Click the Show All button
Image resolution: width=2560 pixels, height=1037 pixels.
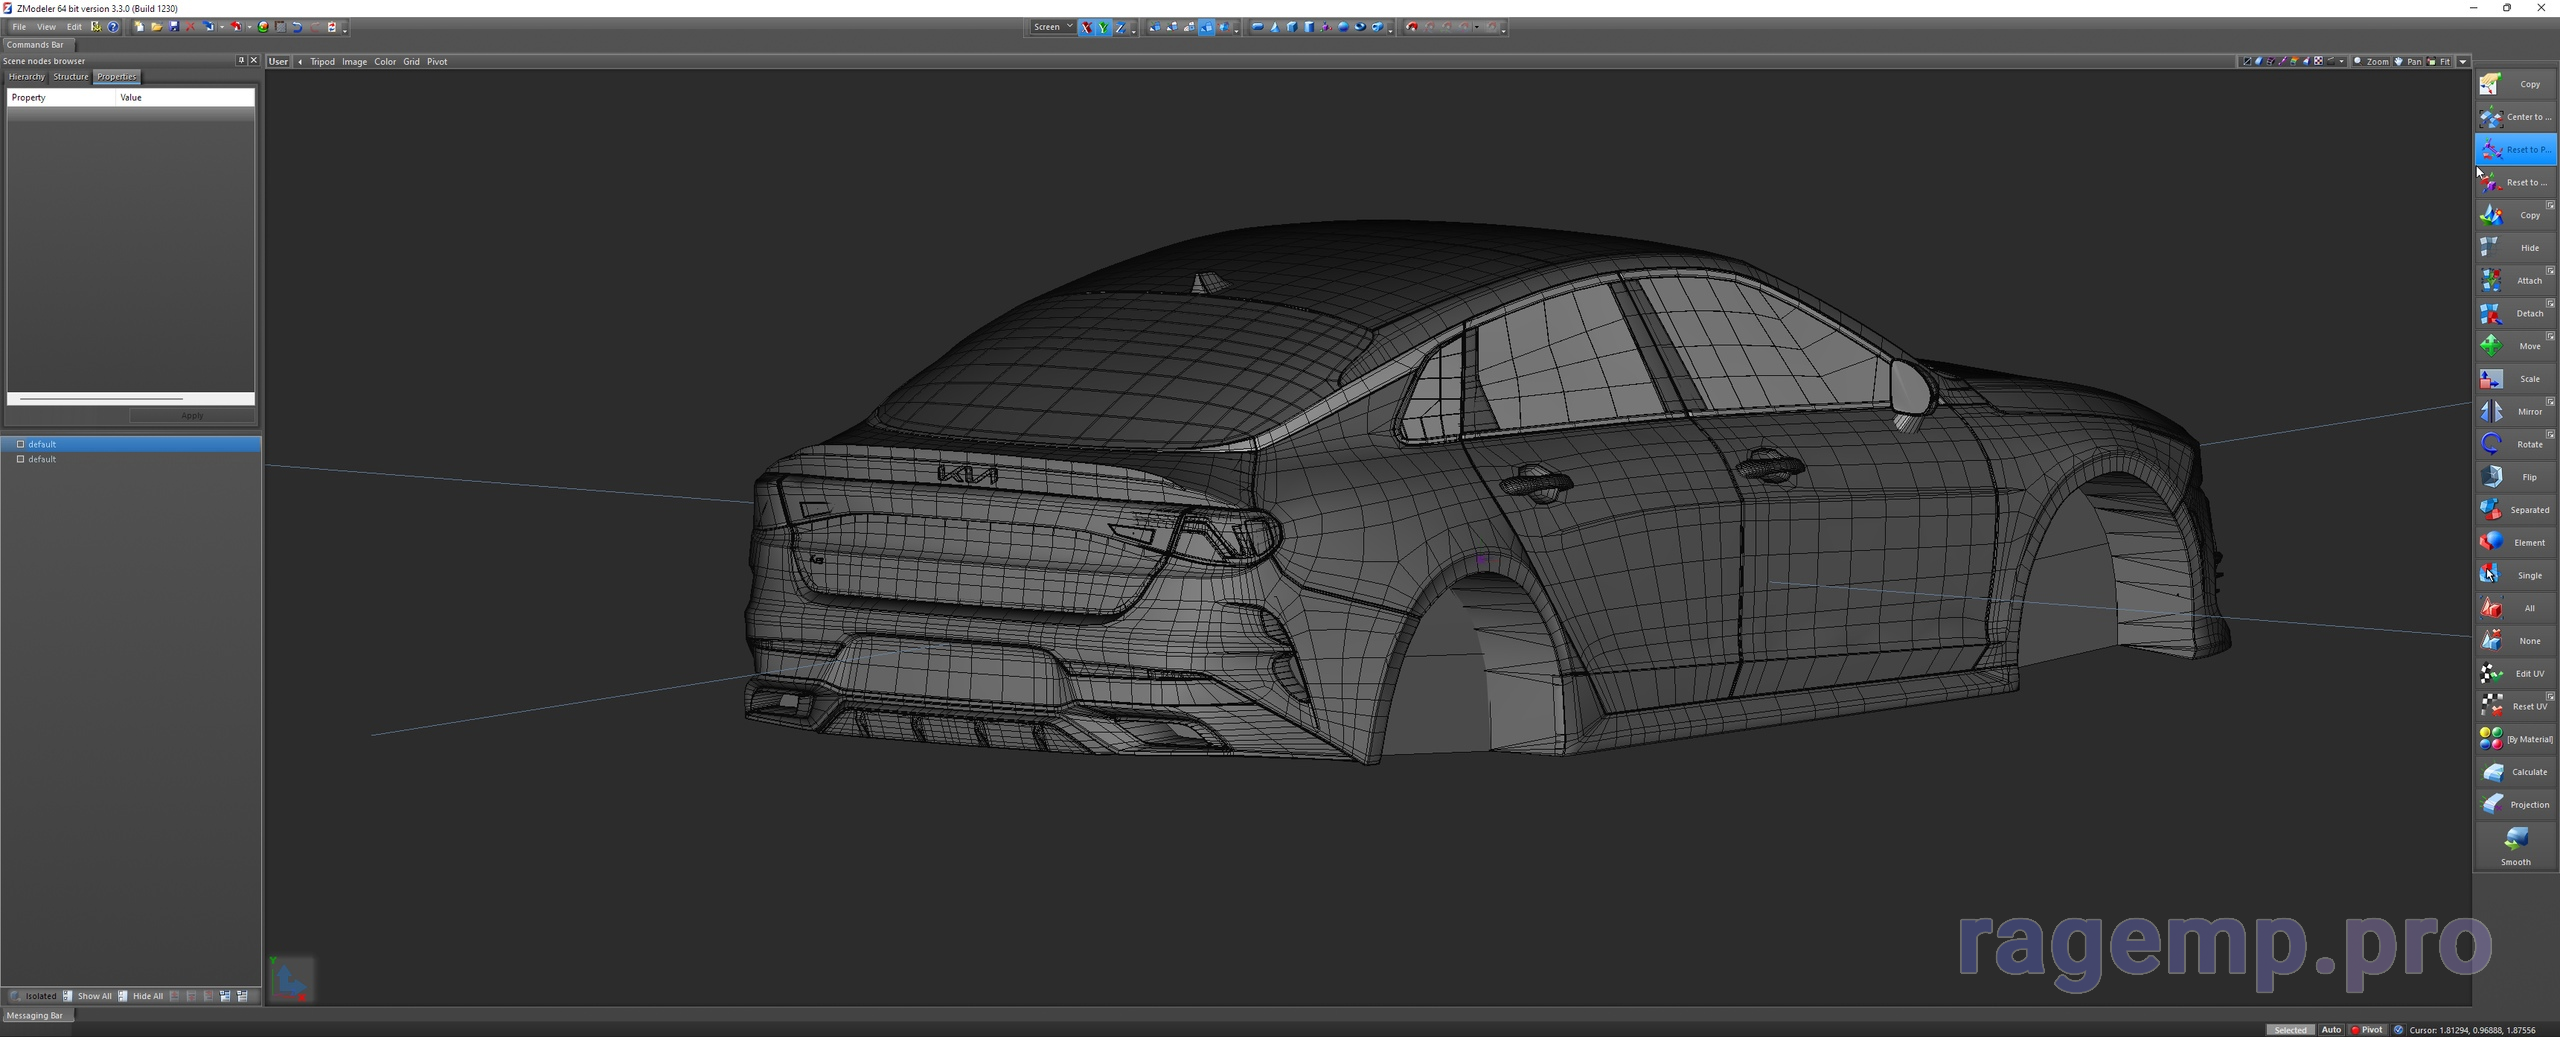88,996
